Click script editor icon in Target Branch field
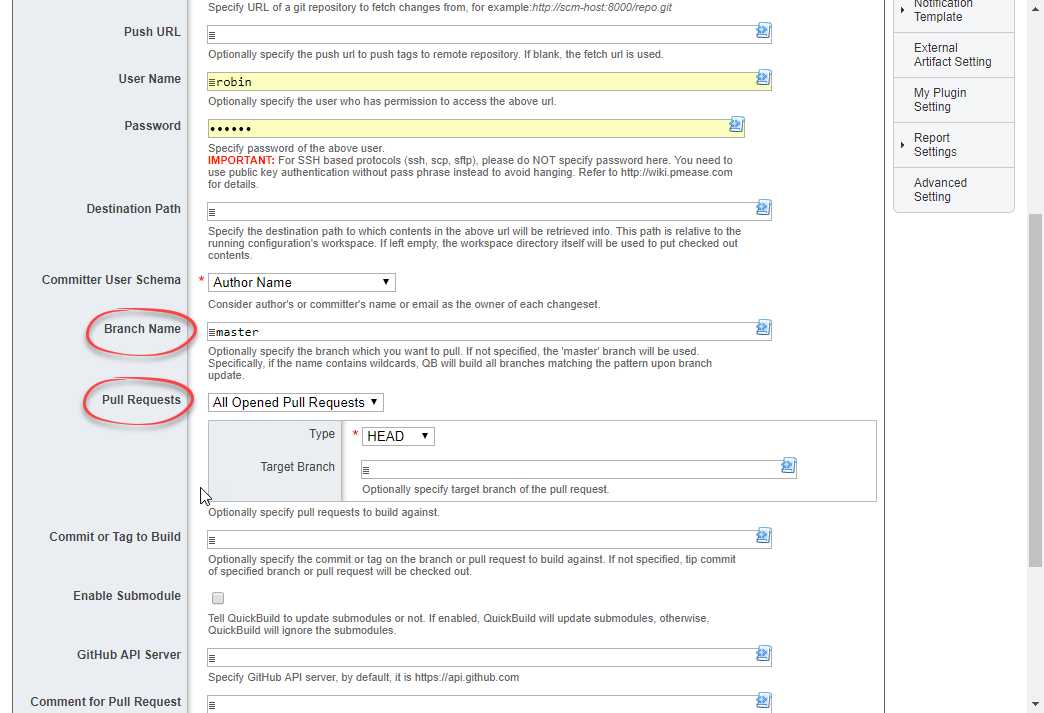This screenshot has height=713, width=1044. [788, 466]
